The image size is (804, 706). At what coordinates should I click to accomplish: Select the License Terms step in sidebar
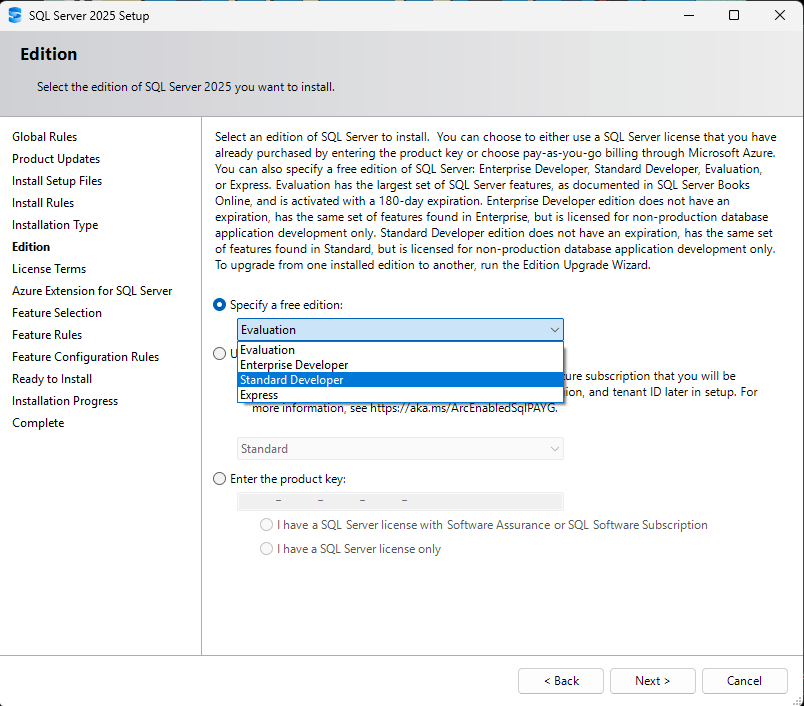(x=49, y=269)
